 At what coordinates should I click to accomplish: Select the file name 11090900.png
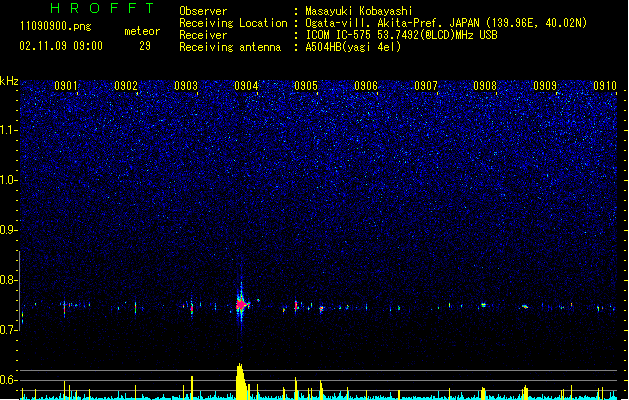point(56,26)
